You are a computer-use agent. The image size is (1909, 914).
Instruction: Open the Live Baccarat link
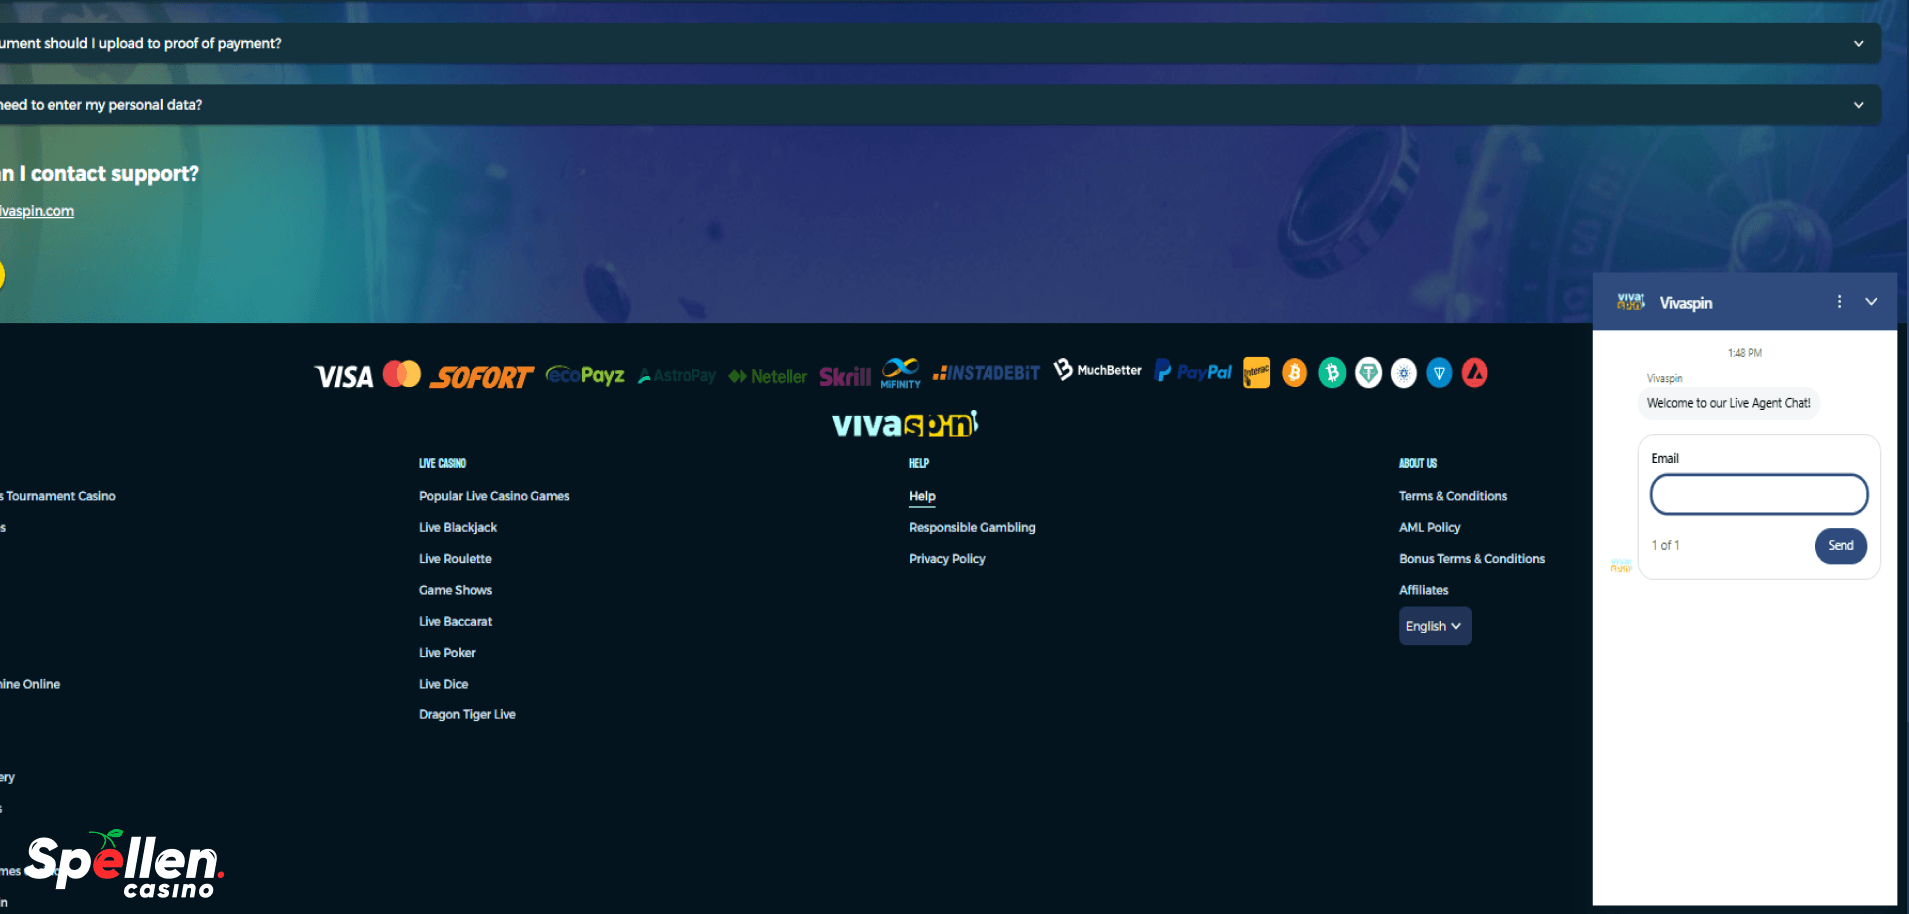[455, 622]
